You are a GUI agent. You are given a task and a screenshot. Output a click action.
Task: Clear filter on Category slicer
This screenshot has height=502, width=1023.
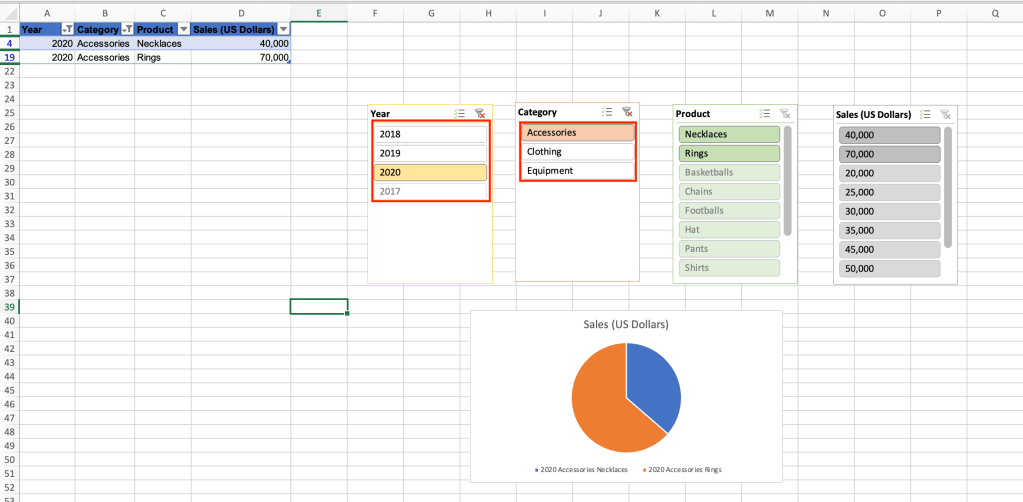(x=627, y=112)
